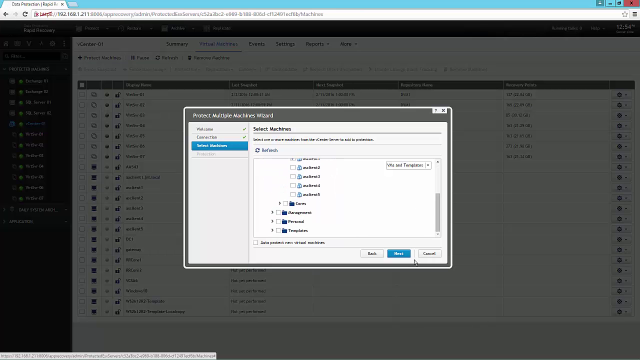
Task: Check the Templates folder checkbox
Action: pos(278,231)
